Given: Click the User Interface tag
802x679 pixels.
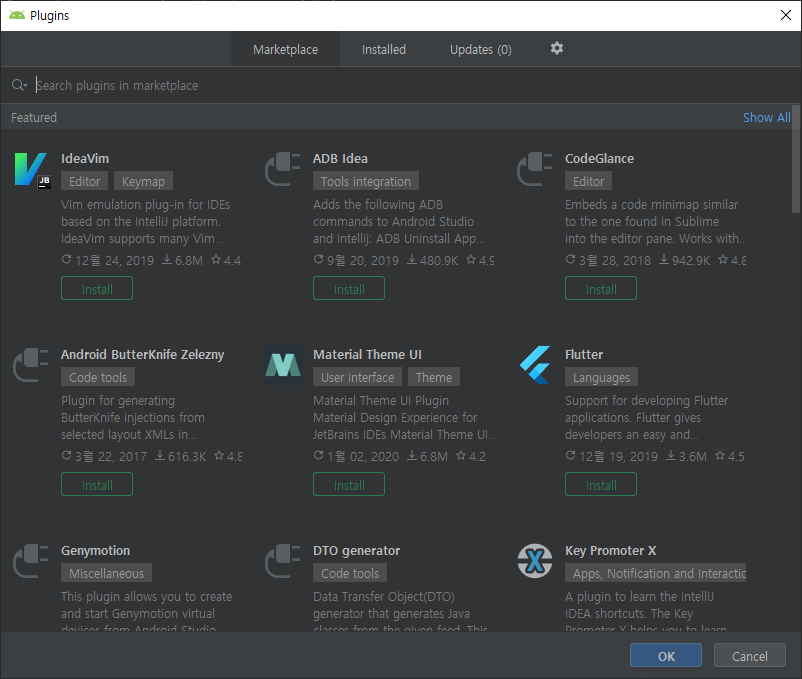Looking at the screenshot, I should pos(358,377).
